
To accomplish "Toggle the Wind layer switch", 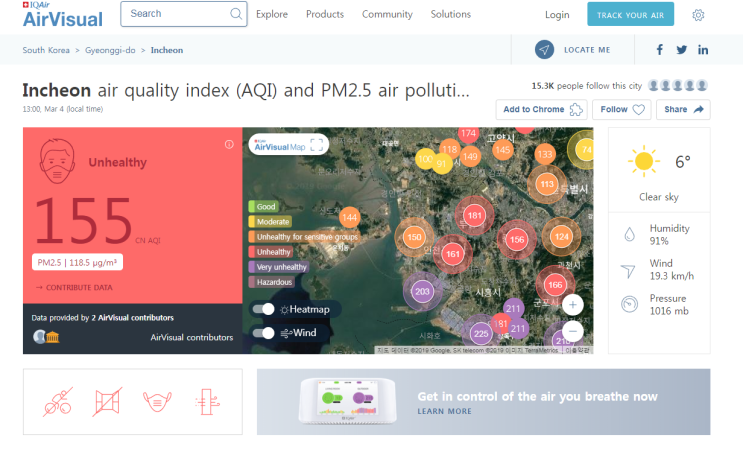I will point(264,332).
